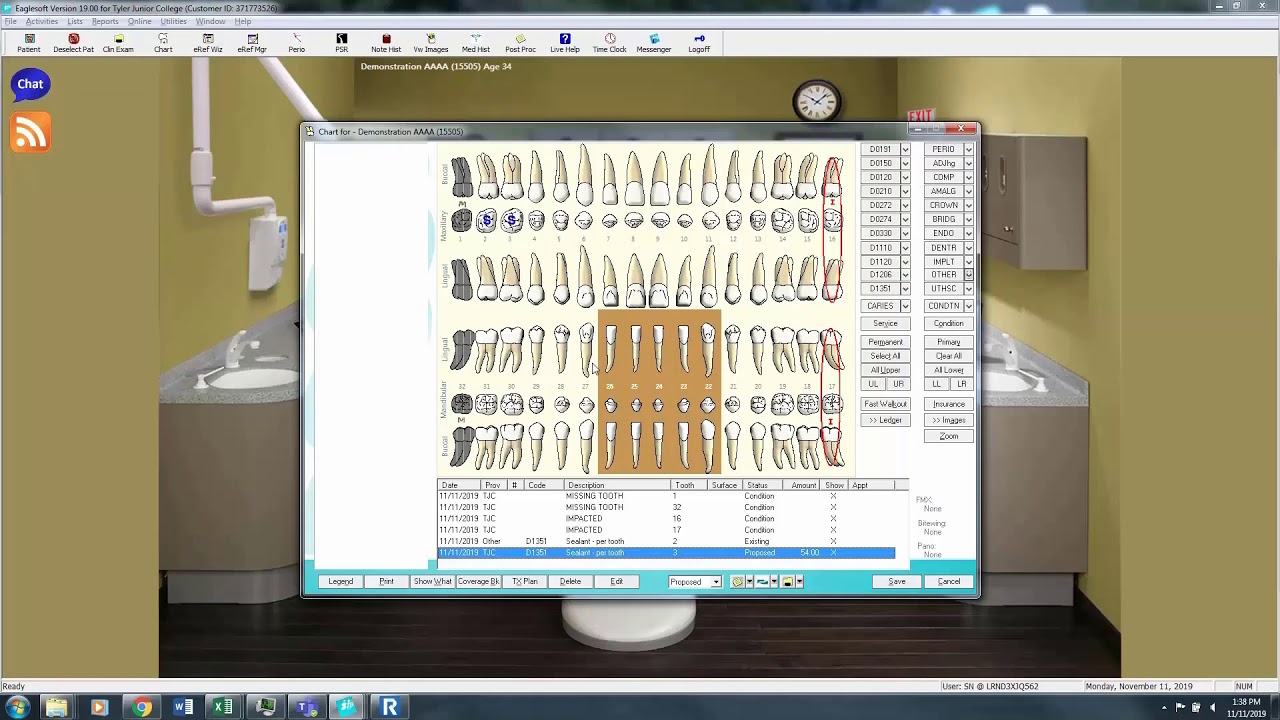Screen dimensions: 1280x720
Task: Open Chrome from the Windows taskbar
Action: tap(142, 708)
